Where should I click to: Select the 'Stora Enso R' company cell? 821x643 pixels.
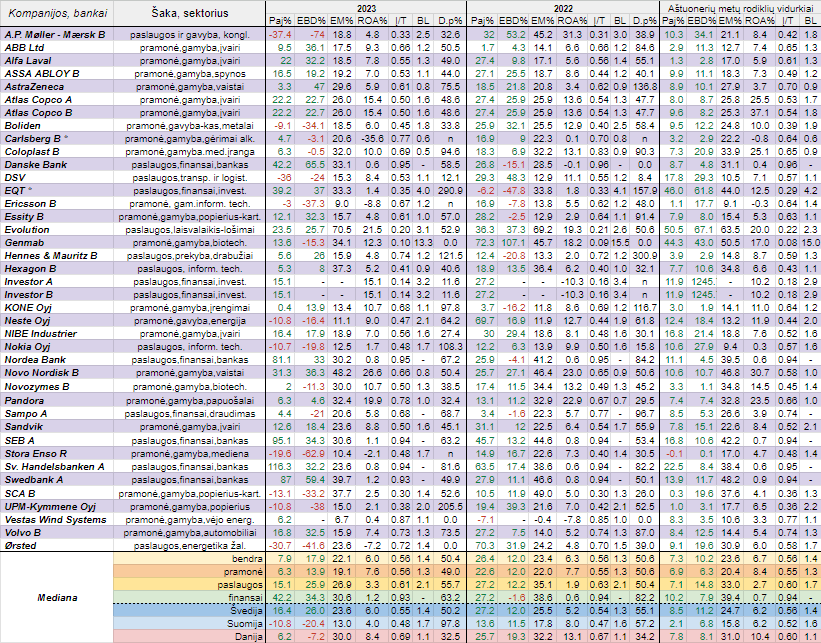pyautogui.click(x=57, y=454)
